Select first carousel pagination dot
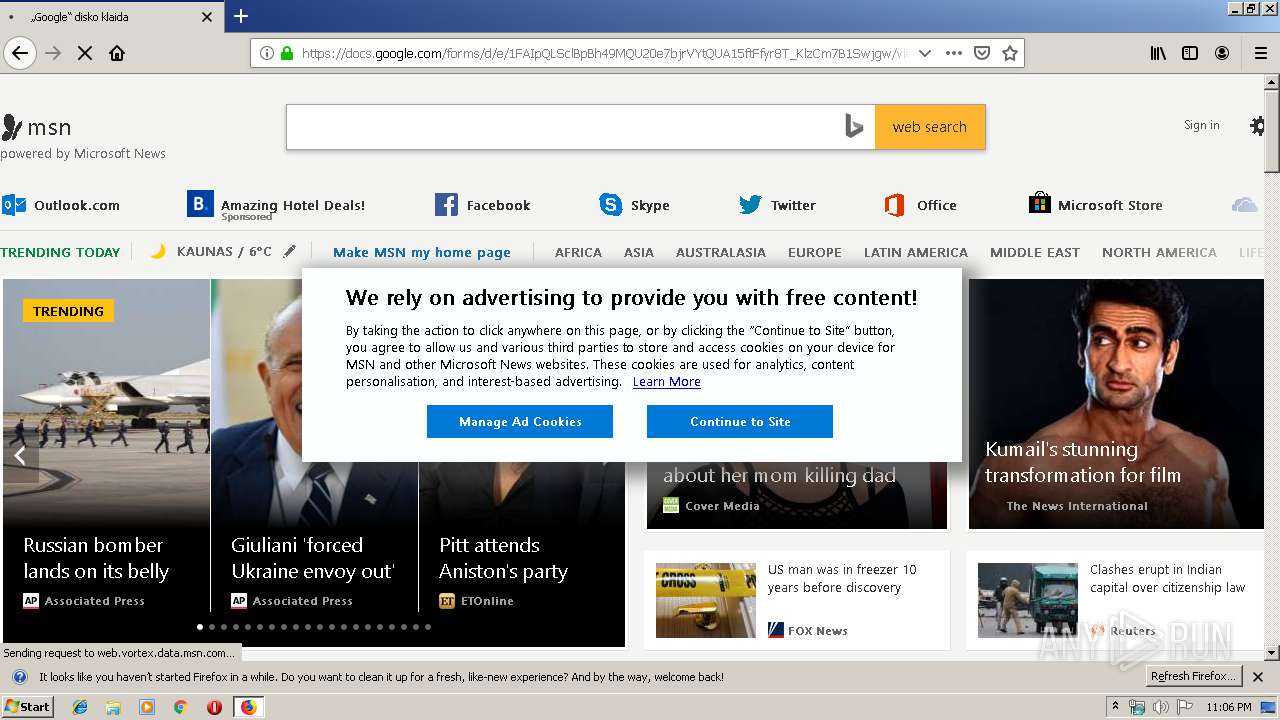 [x=200, y=627]
